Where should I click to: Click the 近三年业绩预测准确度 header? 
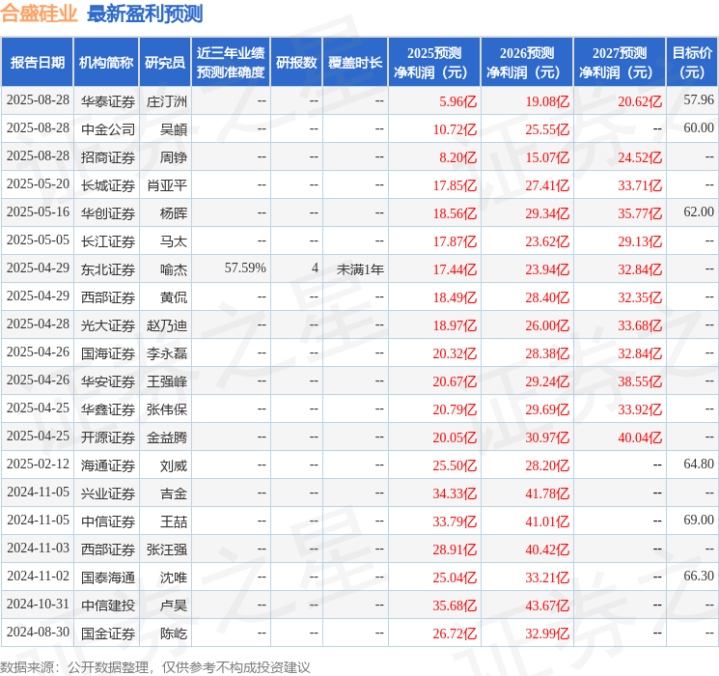tap(231, 62)
